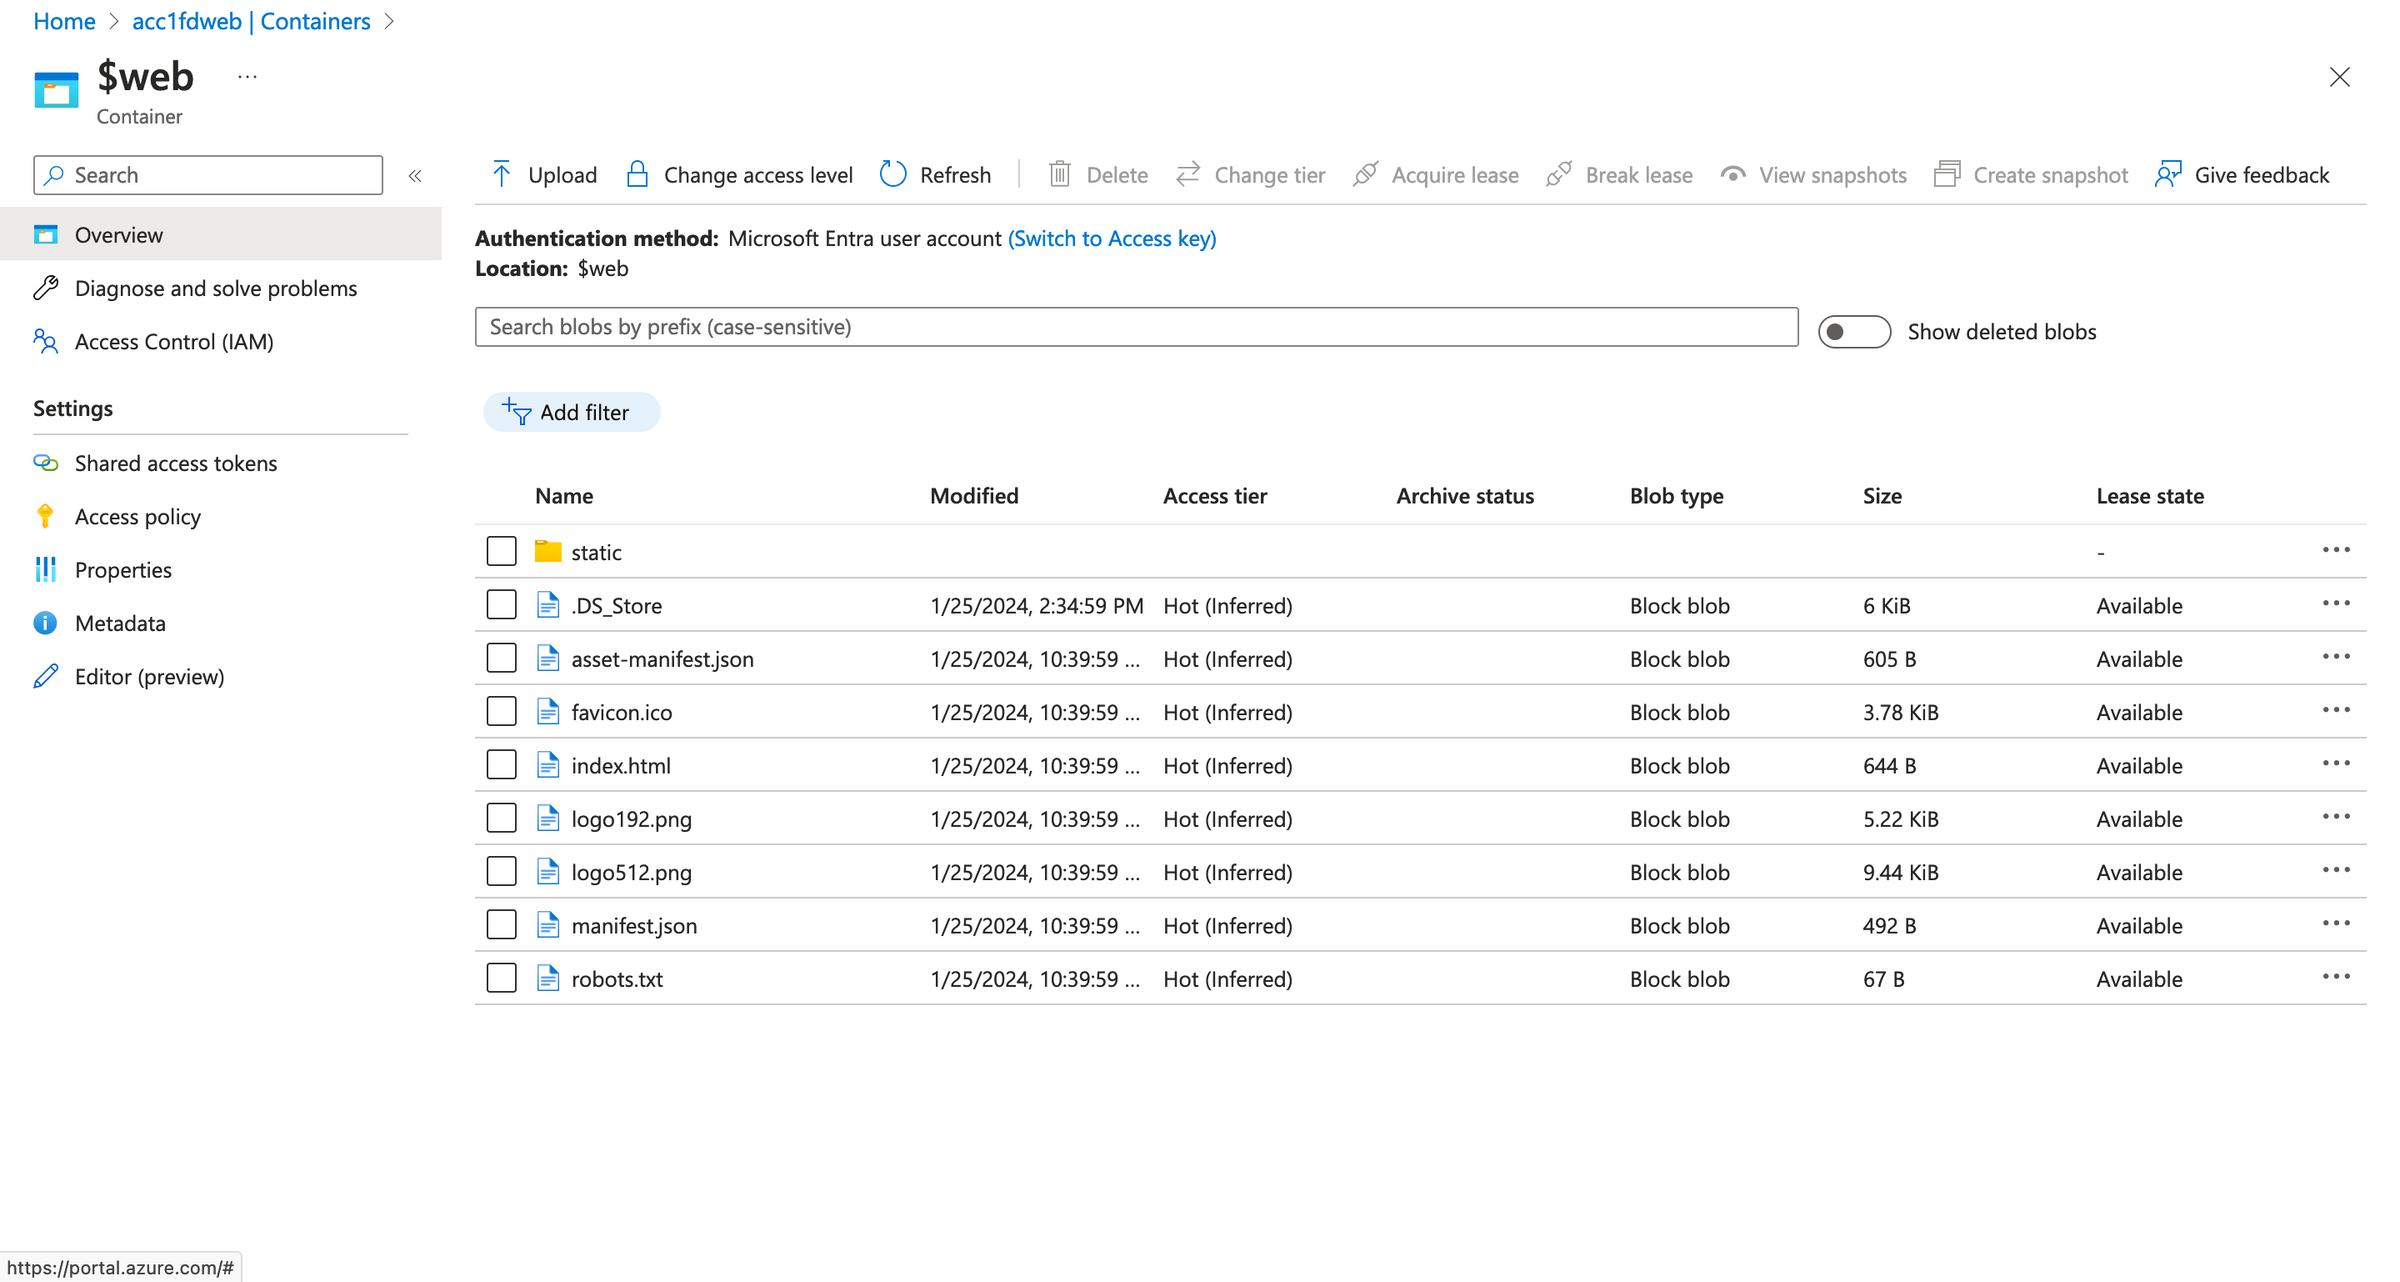The height and width of the screenshot is (1282, 2400).
Task: Check the checkbox for the static folder
Action: (501, 550)
